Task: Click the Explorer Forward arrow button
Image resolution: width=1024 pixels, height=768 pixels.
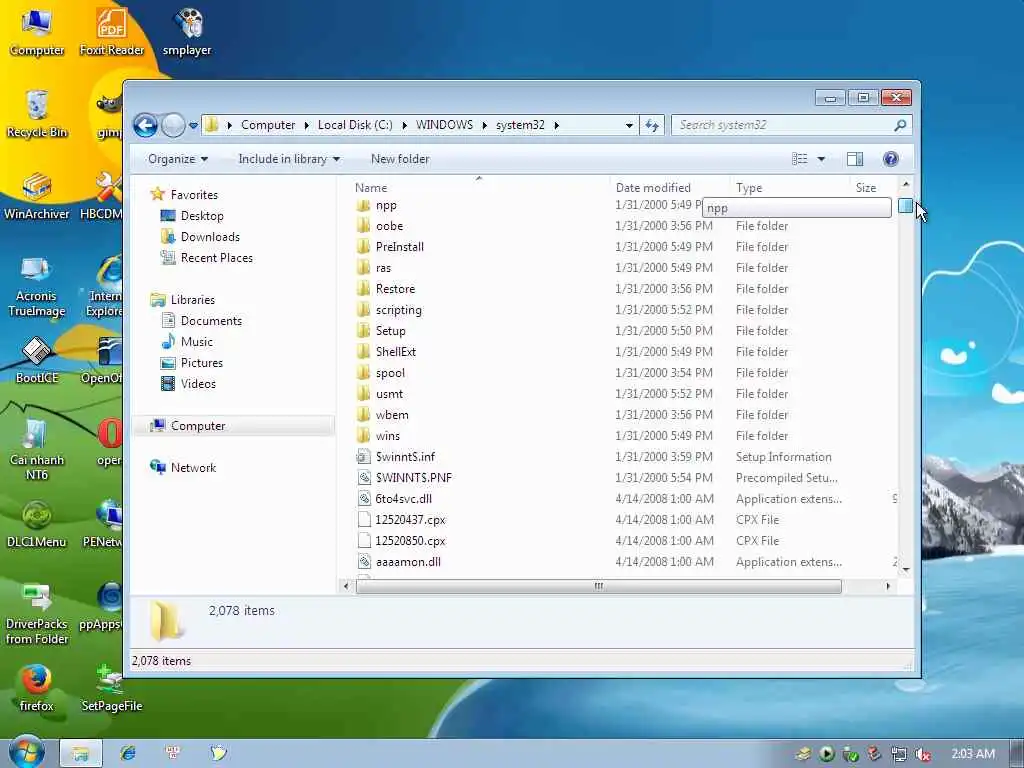Action: pyautogui.click(x=173, y=125)
